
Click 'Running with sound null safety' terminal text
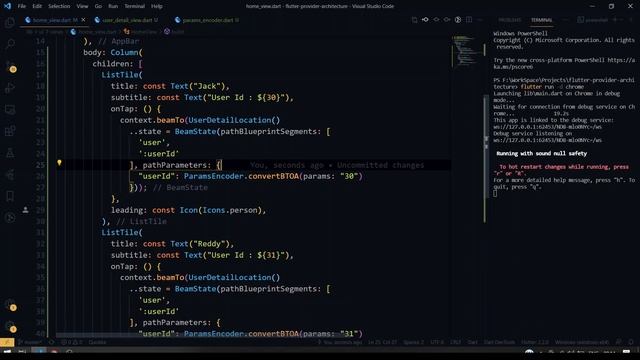pos(541,153)
